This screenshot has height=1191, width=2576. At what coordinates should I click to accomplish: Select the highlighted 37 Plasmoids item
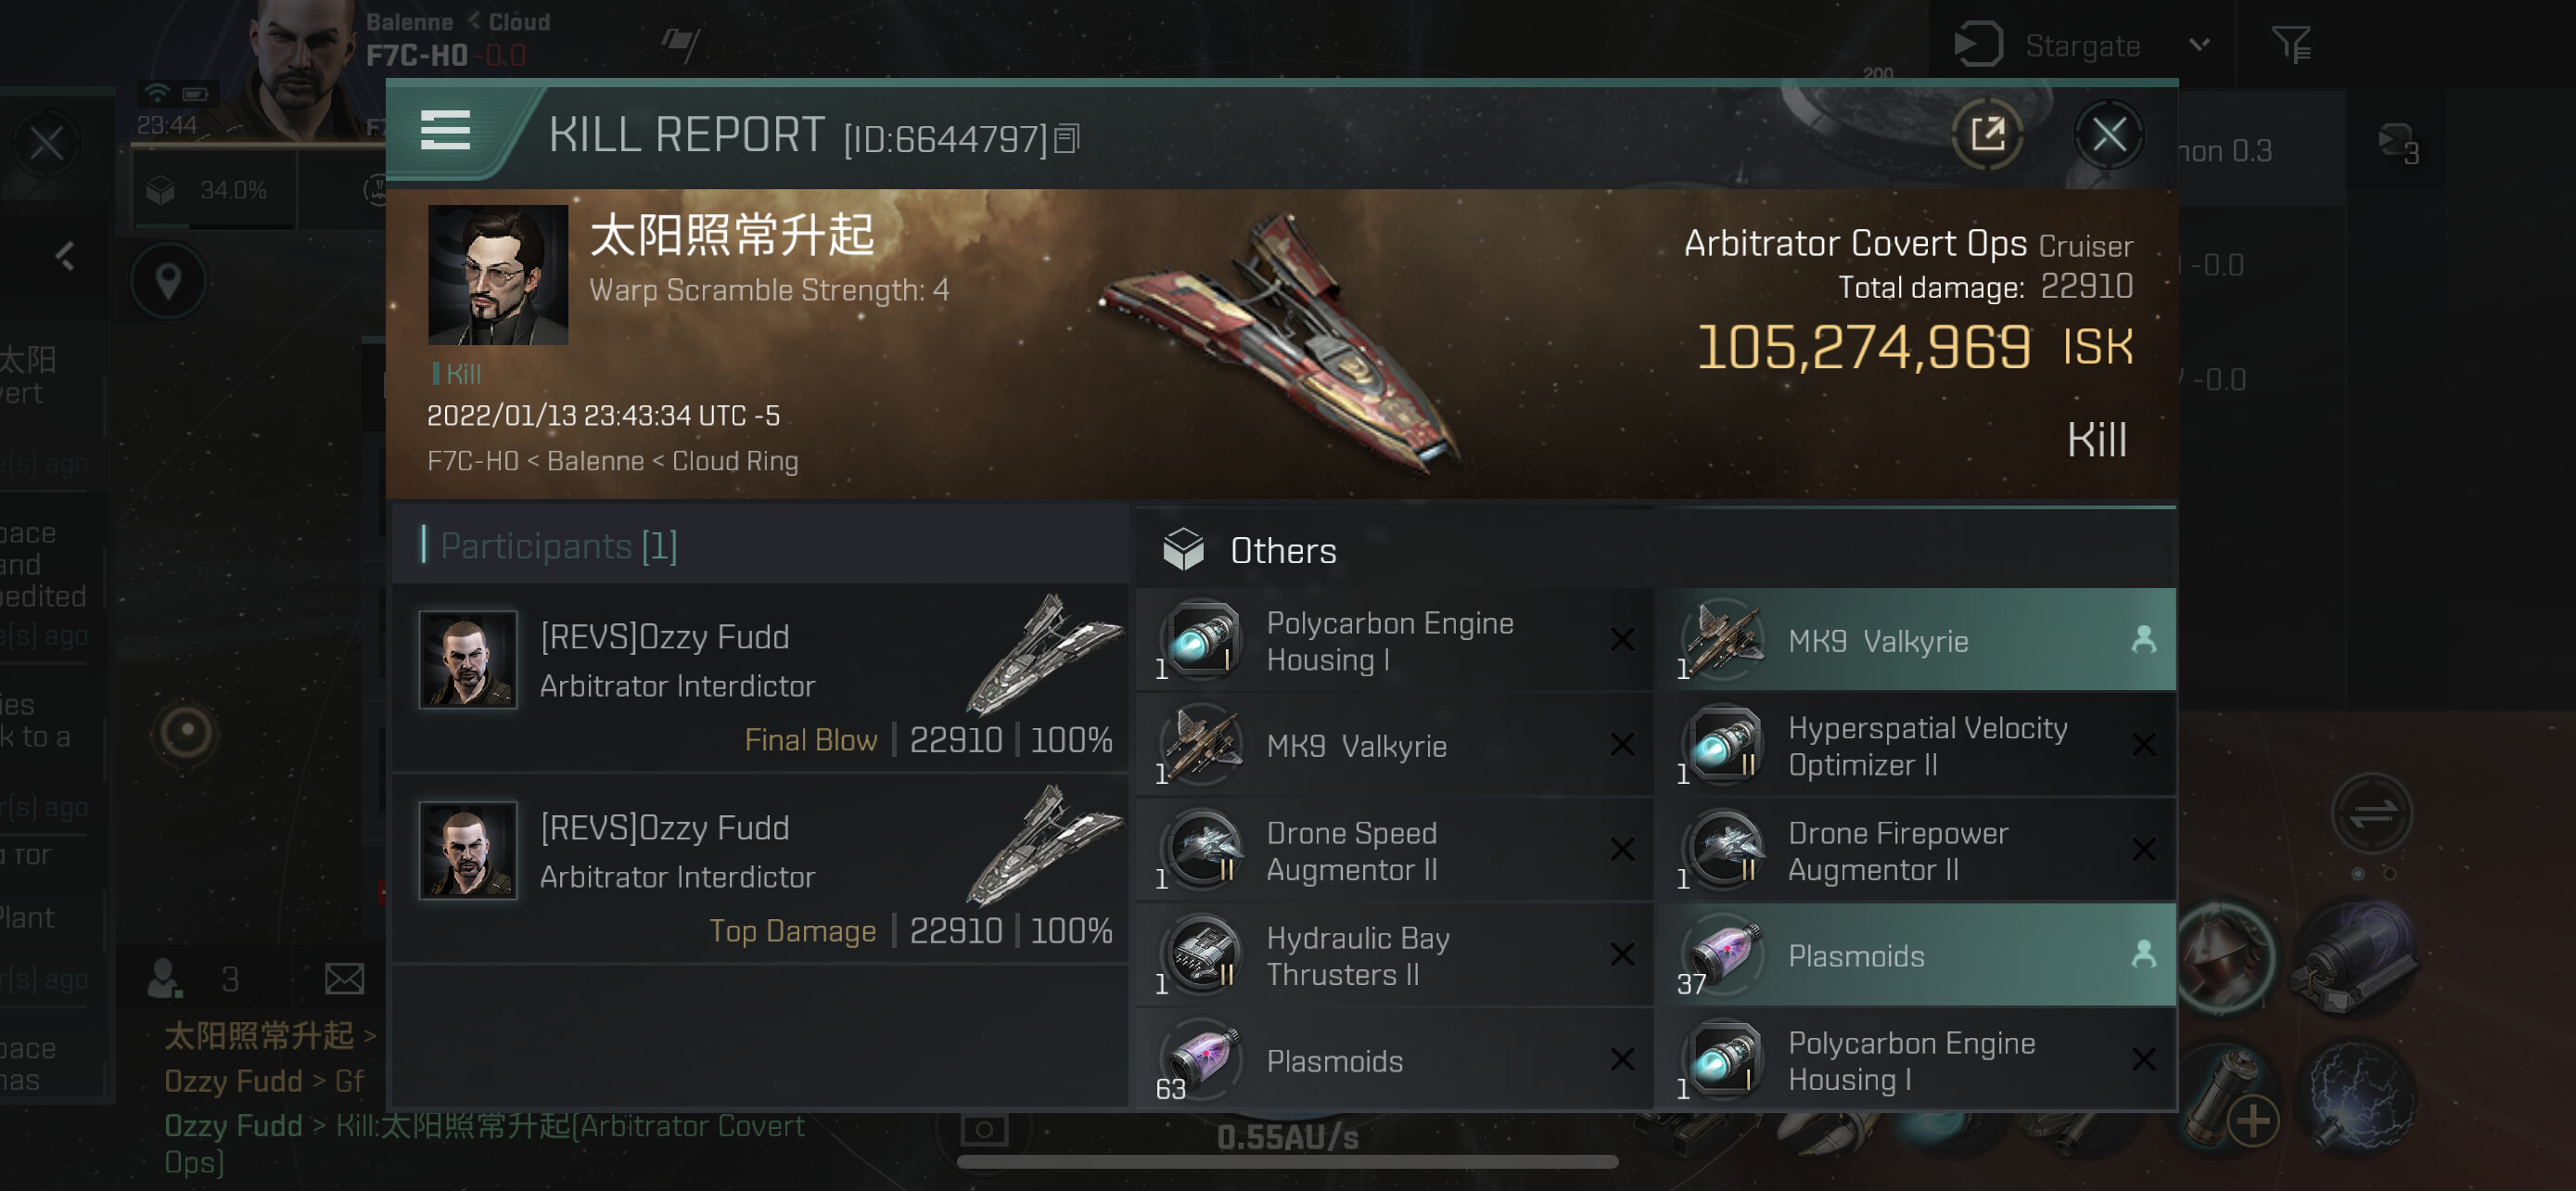point(1915,956)
